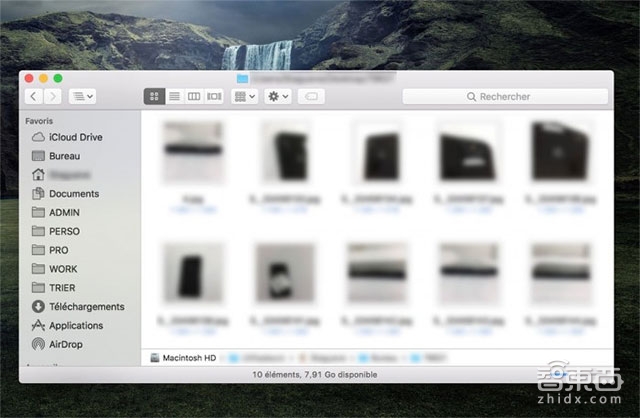The image size is (640, 418).
Task: Select the PERSO folder in sidebar
Action: coord(64,232)
